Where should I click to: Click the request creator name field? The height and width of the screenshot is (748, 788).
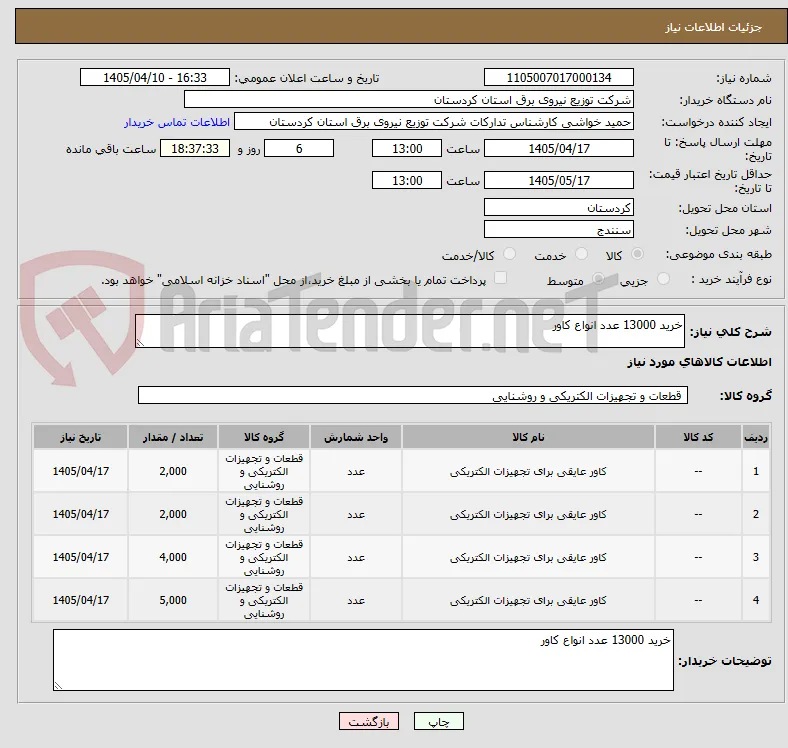tap(434, 122)
